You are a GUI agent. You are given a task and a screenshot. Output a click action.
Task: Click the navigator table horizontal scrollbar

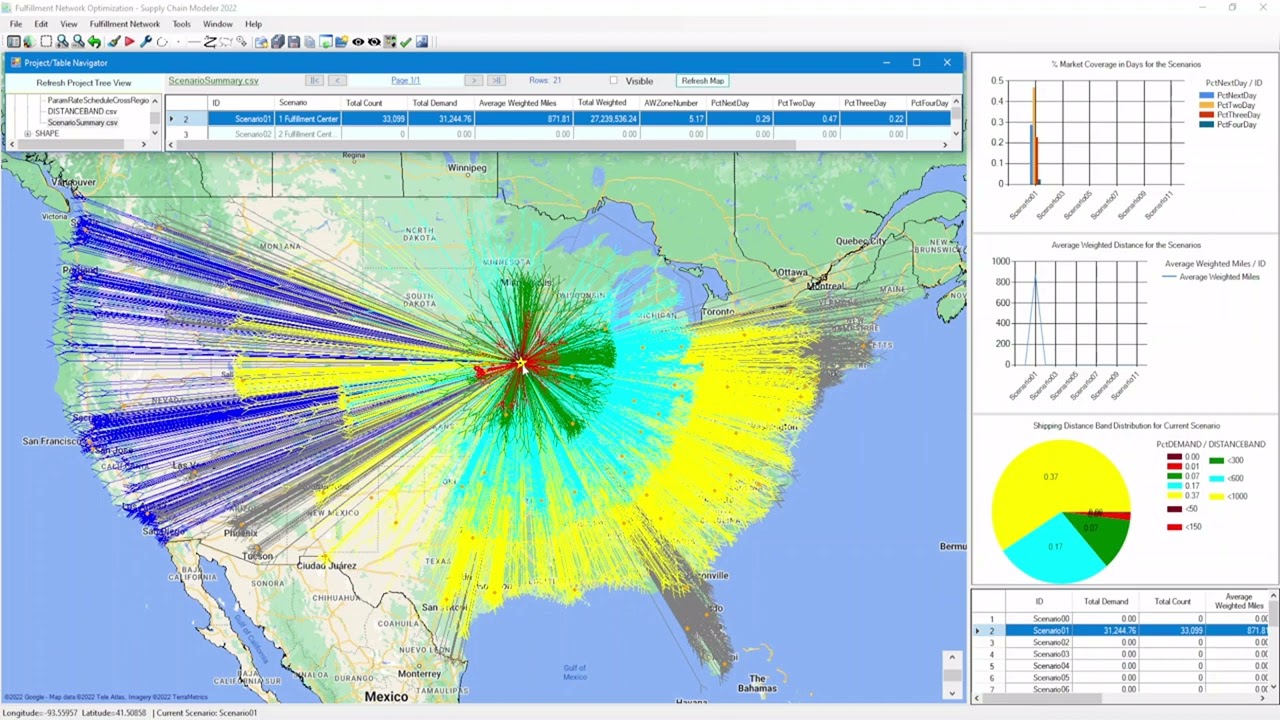click(x=487, y=145)
